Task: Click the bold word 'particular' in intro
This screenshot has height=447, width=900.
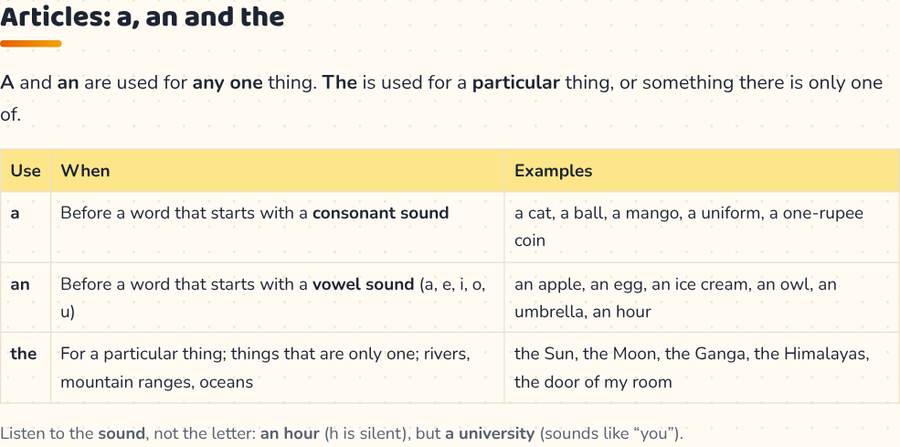Action: [x=516, y=84]
